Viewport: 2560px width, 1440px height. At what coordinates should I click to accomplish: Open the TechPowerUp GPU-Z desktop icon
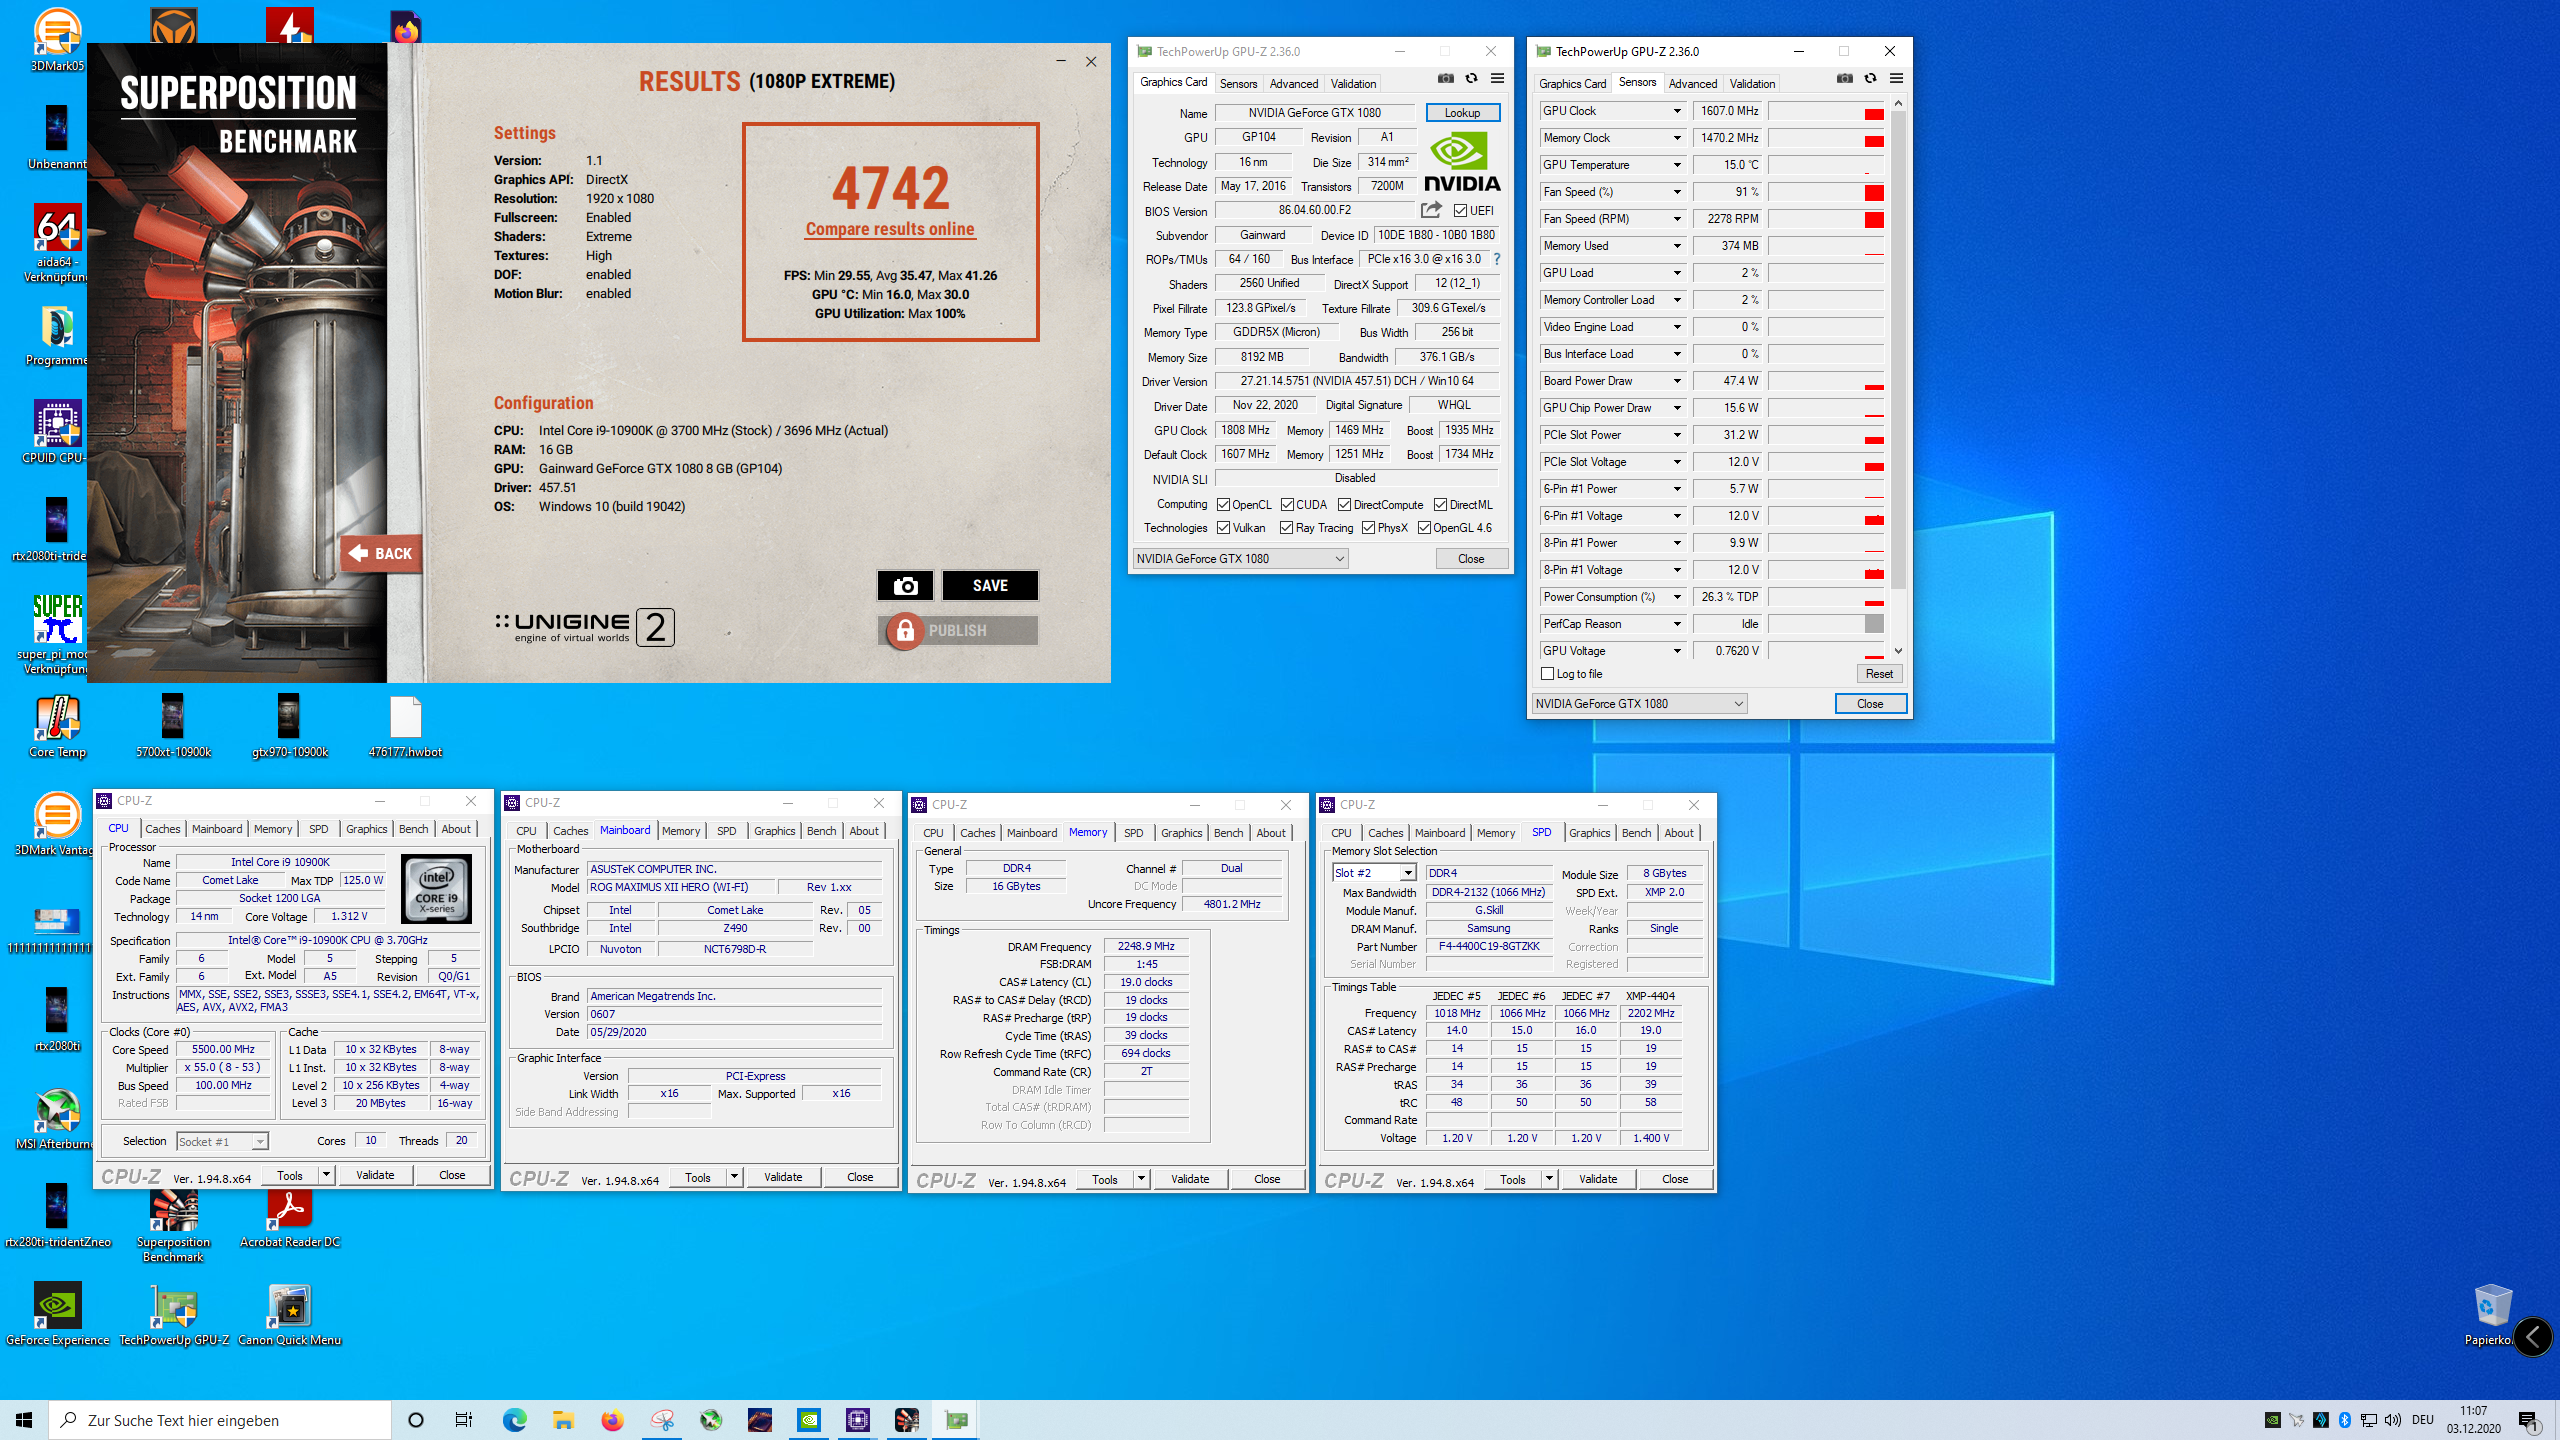(174, 1314)
